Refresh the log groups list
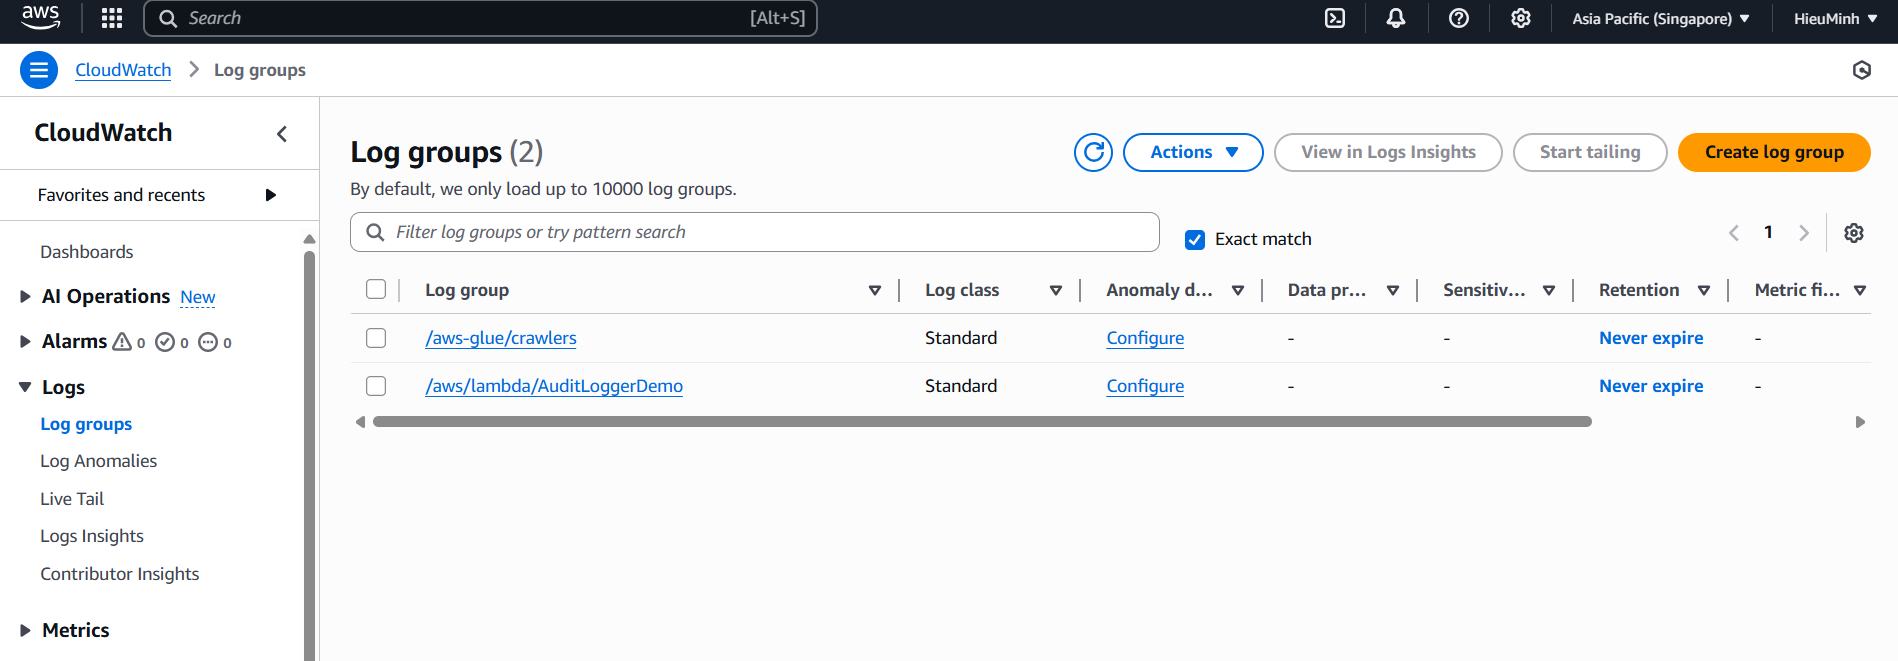Image resolution: width=1898 pixels, height=661 pixels. pos(1094,152)
